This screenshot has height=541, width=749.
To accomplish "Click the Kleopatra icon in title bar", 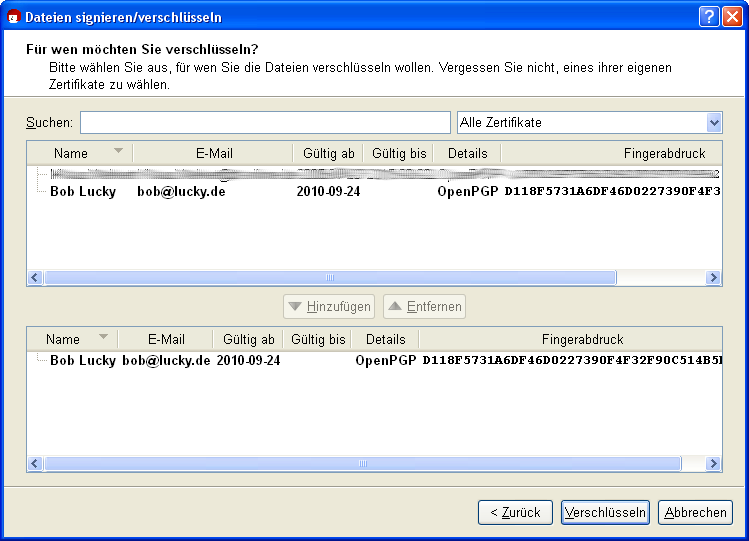I will point(14,17).
